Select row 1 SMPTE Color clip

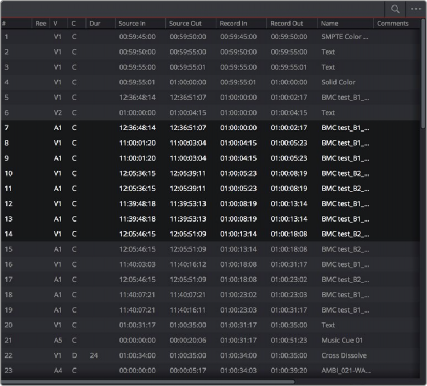point(211,37)
